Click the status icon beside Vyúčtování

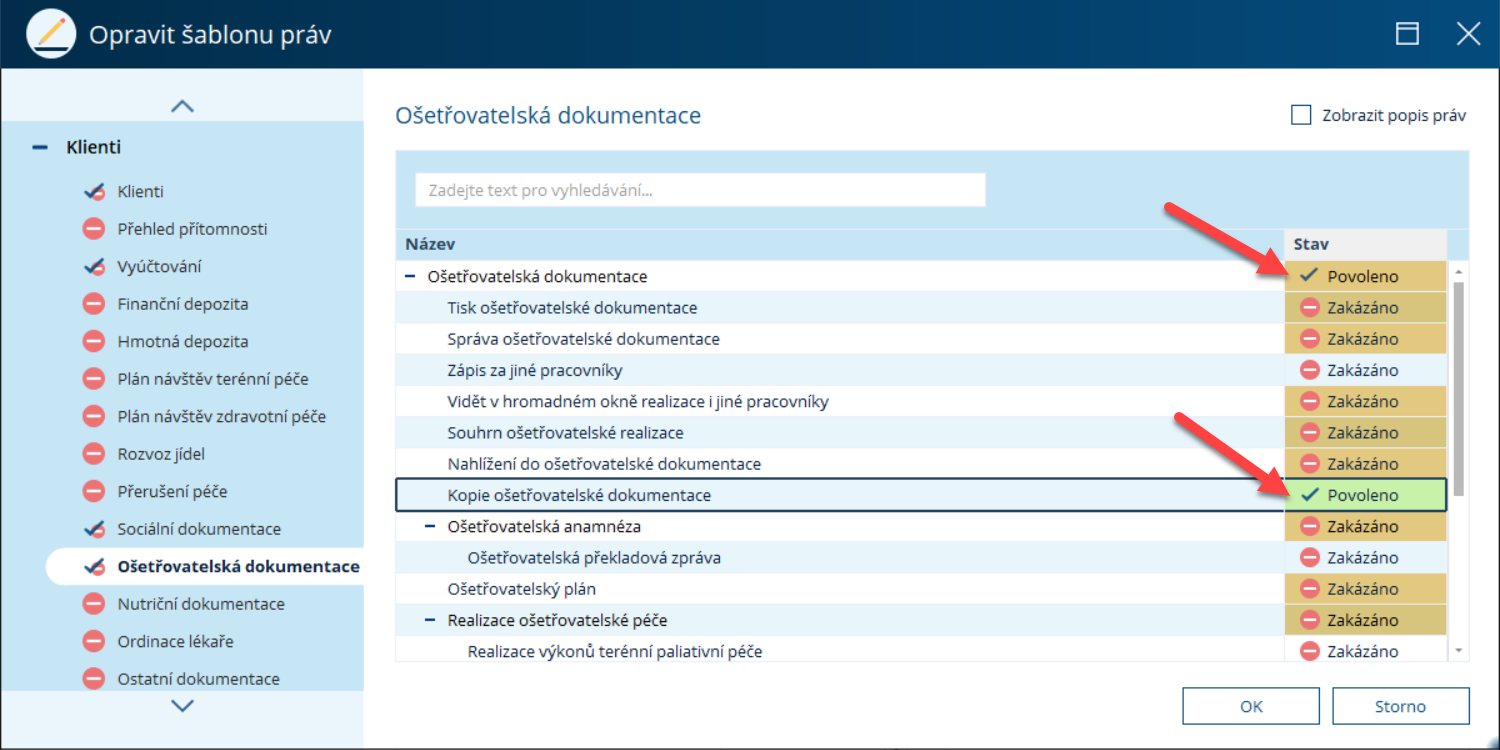click(x=95, y=267)
